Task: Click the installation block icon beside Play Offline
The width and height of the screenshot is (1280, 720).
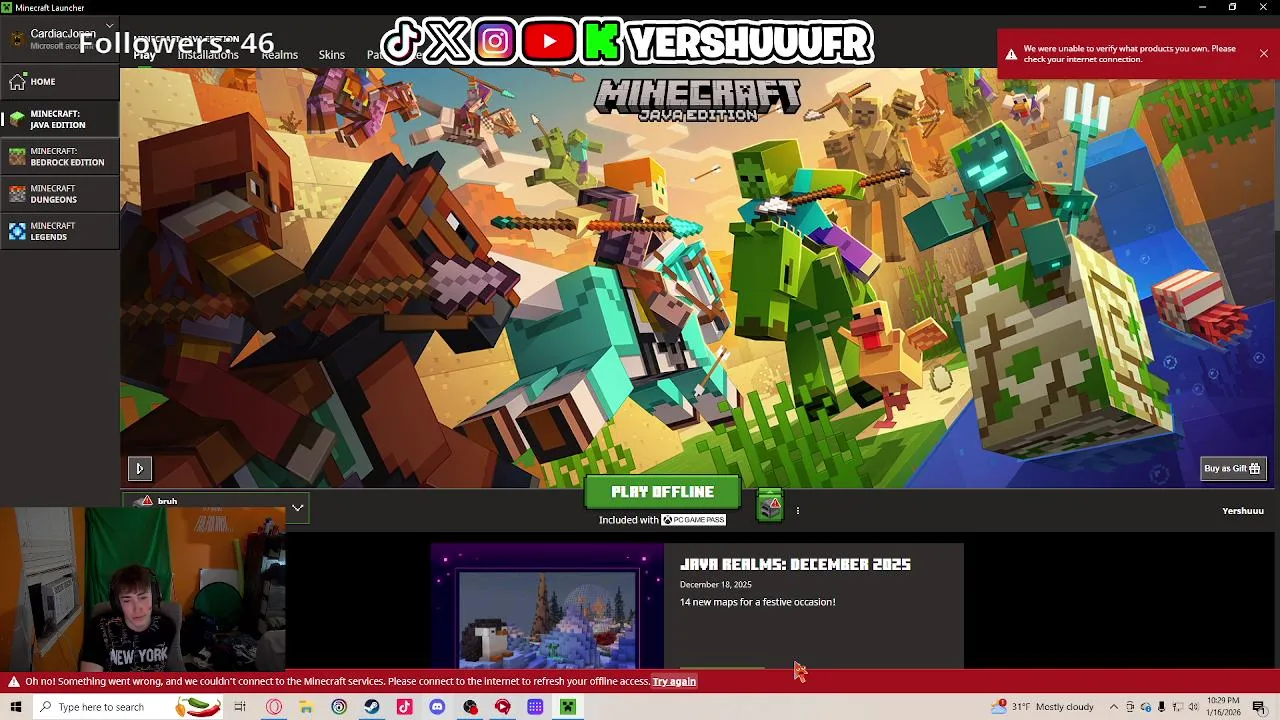Action: 770,507
